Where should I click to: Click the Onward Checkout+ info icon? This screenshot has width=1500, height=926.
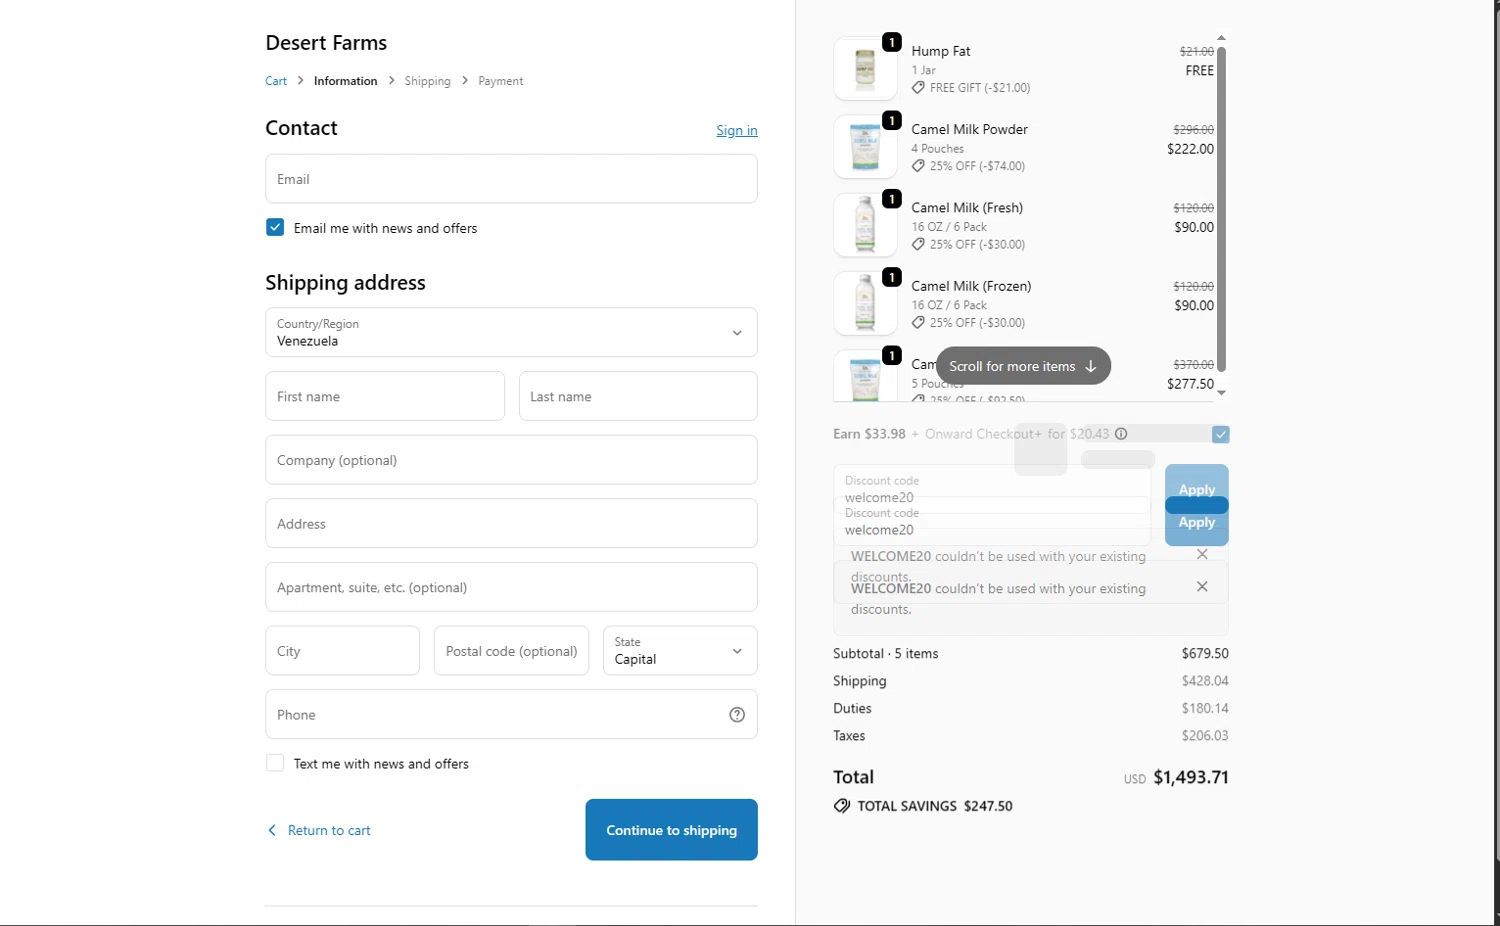click(x=1121, y=434)
